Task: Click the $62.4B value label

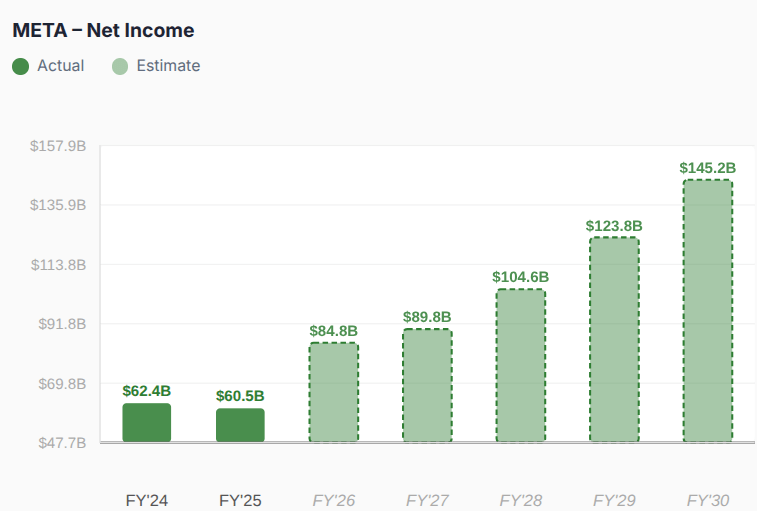Action: pos(147,391)
